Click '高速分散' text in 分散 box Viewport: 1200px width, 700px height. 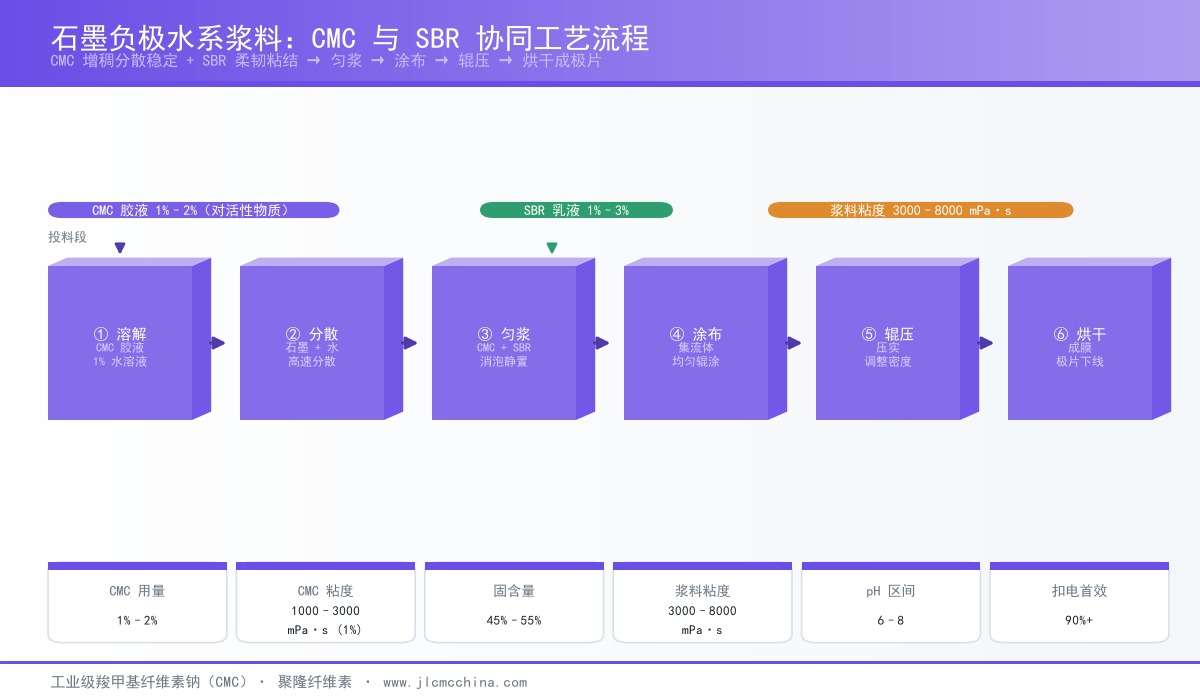pos(312,362)
